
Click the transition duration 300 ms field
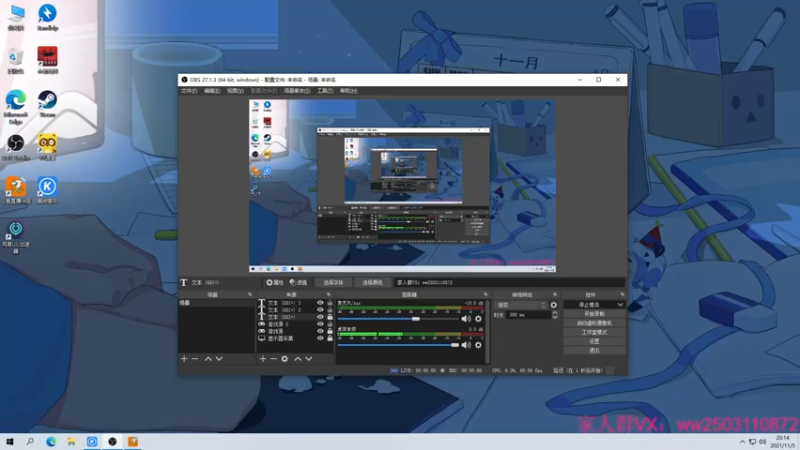[x=529, y=315]
